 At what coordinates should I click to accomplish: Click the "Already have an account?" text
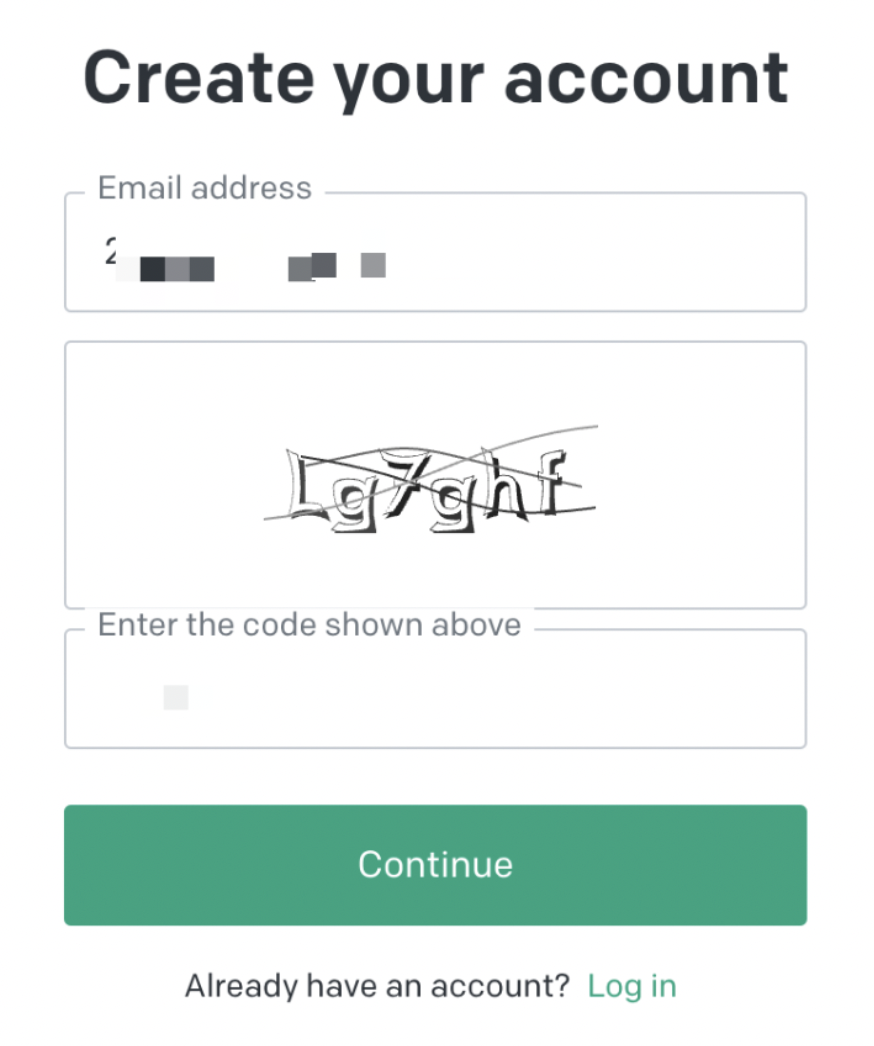click(377, 986)
